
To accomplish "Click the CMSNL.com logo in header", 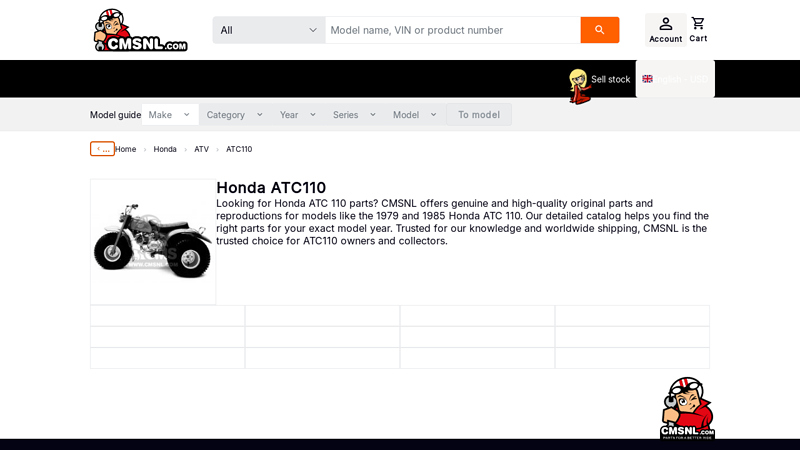I will [140, 30].
